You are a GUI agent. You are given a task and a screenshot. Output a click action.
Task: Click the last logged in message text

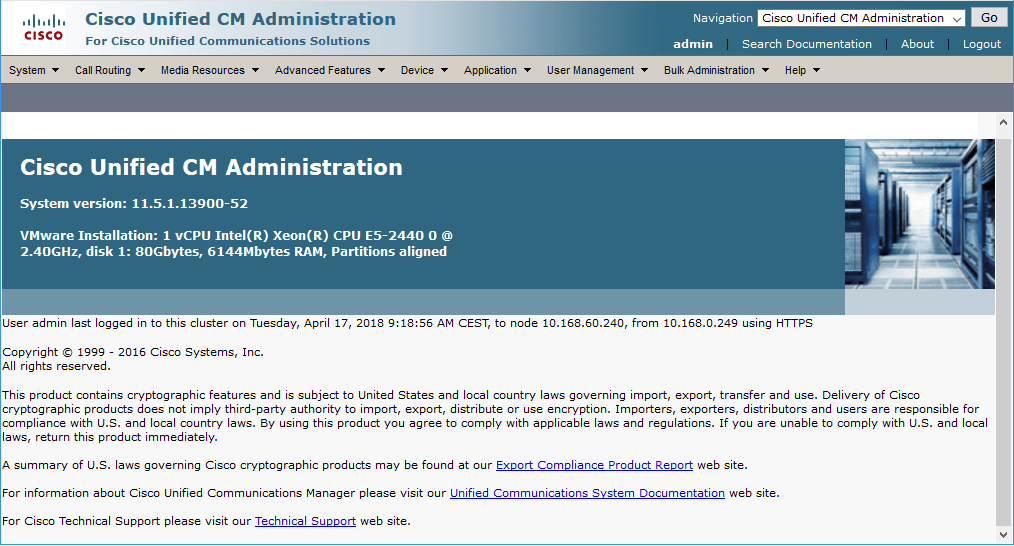407,323
